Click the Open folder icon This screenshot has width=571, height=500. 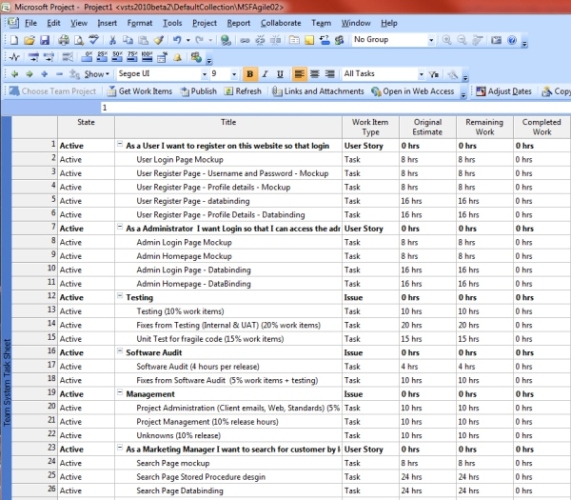(x=29, y=40)
